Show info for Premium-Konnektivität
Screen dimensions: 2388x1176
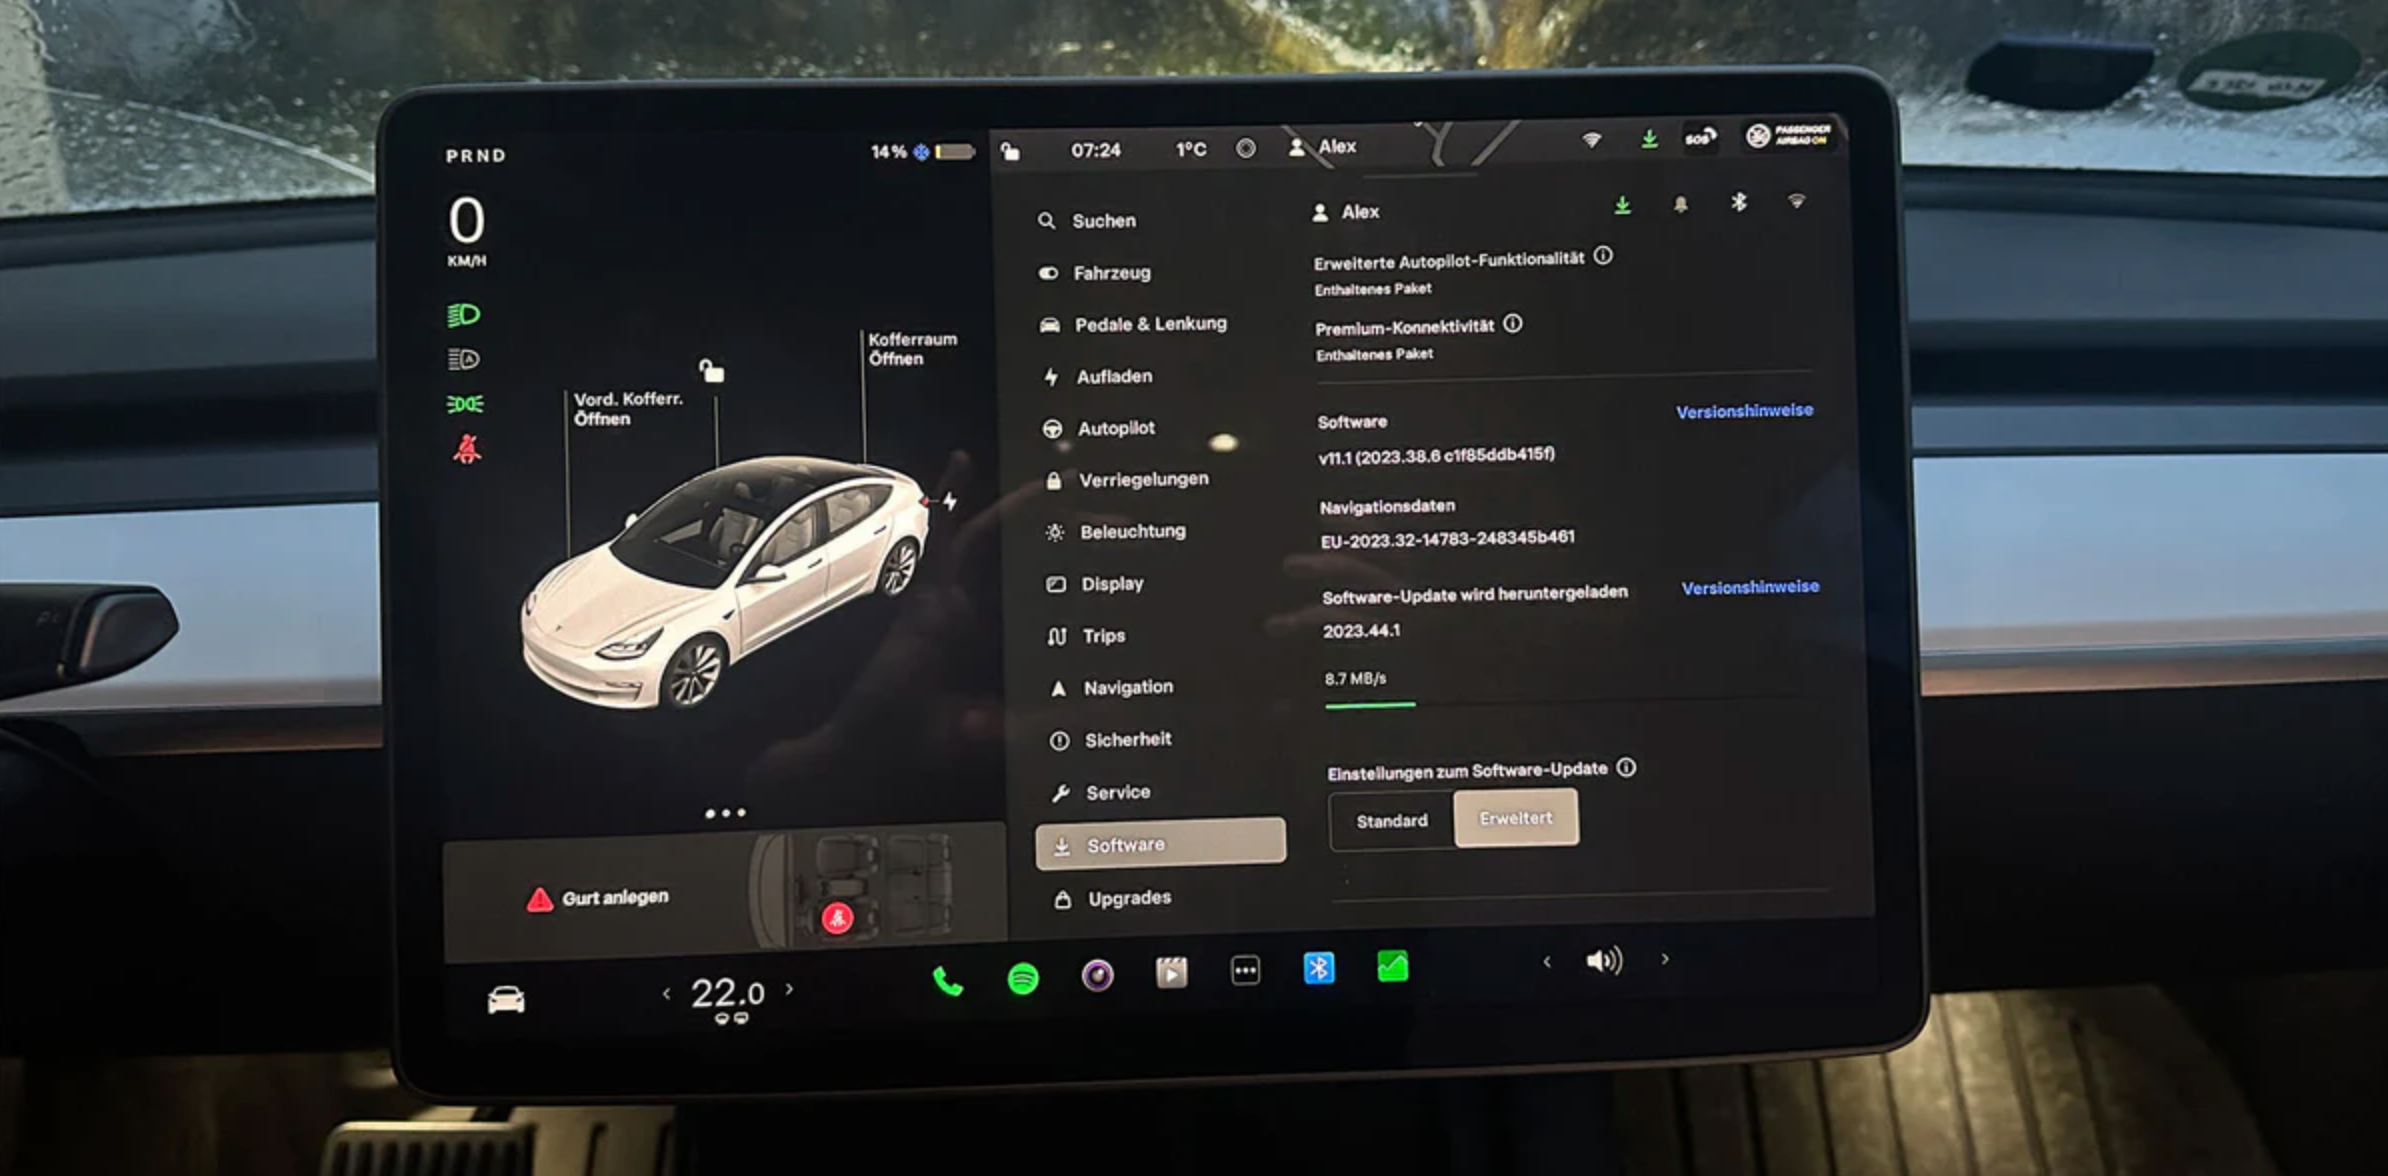point(1513,323)
